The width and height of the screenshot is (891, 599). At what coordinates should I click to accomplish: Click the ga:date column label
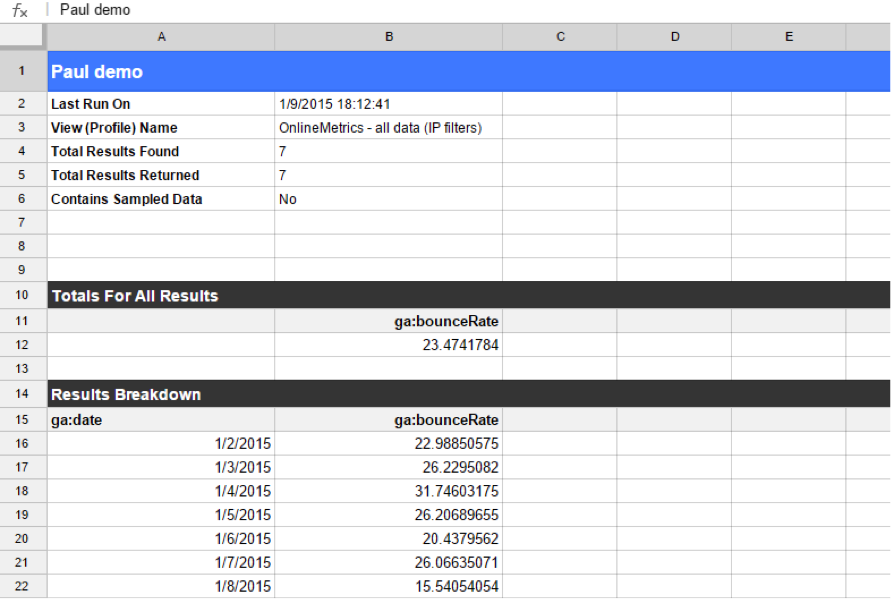pyautogui.click(x=161, y=420)
